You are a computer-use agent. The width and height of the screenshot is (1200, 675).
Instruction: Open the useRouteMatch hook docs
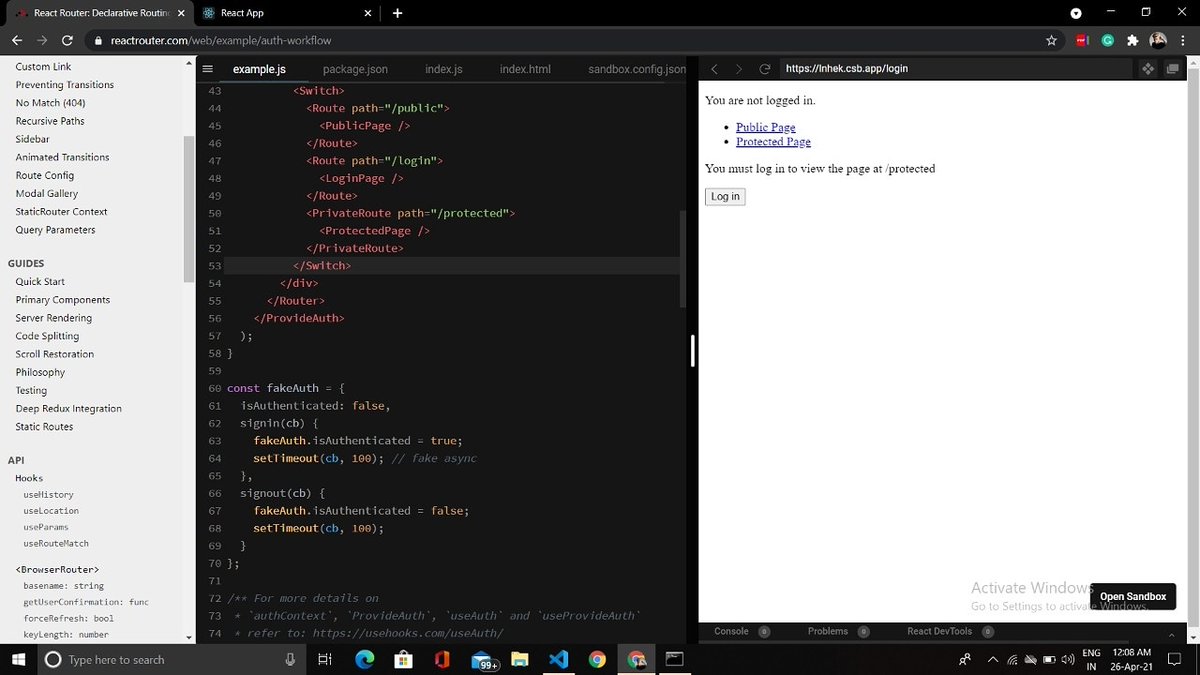(56, 543)
